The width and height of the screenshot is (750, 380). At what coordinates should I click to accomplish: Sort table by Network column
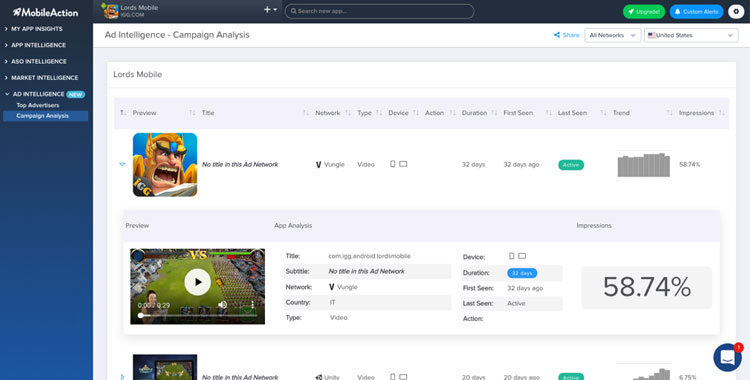[x=328, y=113]
